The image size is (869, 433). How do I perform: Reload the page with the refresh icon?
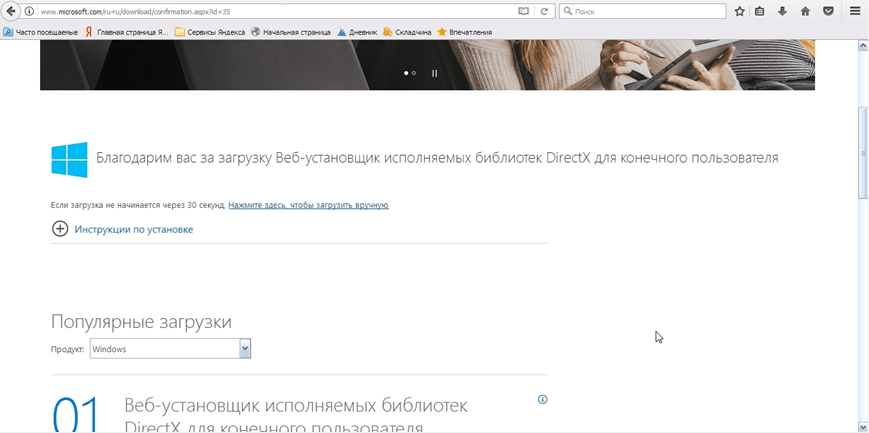[545, 11]
